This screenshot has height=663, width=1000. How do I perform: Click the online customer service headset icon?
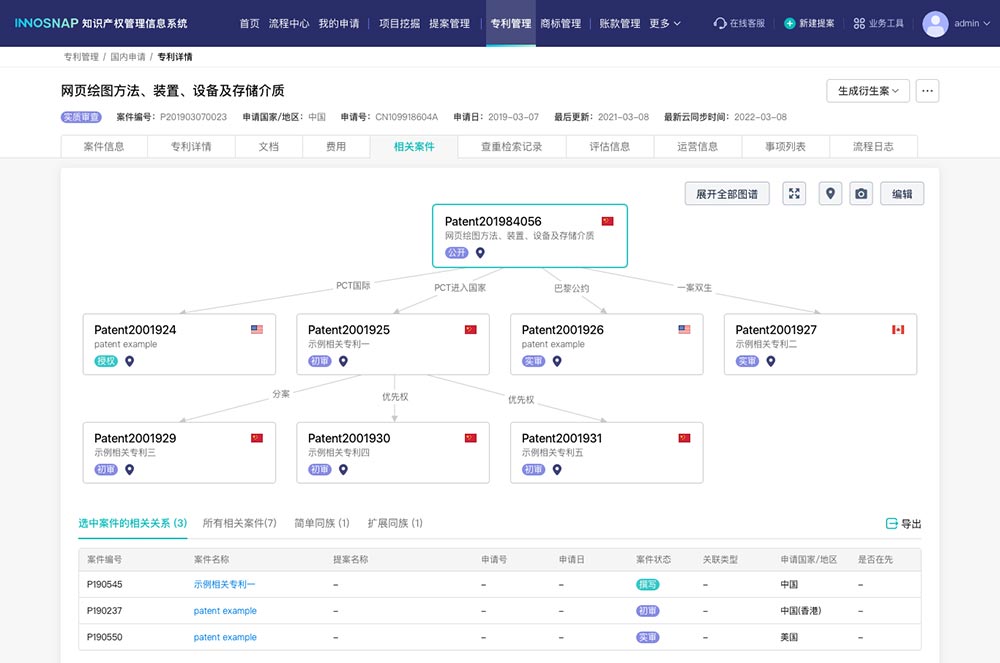720,23
